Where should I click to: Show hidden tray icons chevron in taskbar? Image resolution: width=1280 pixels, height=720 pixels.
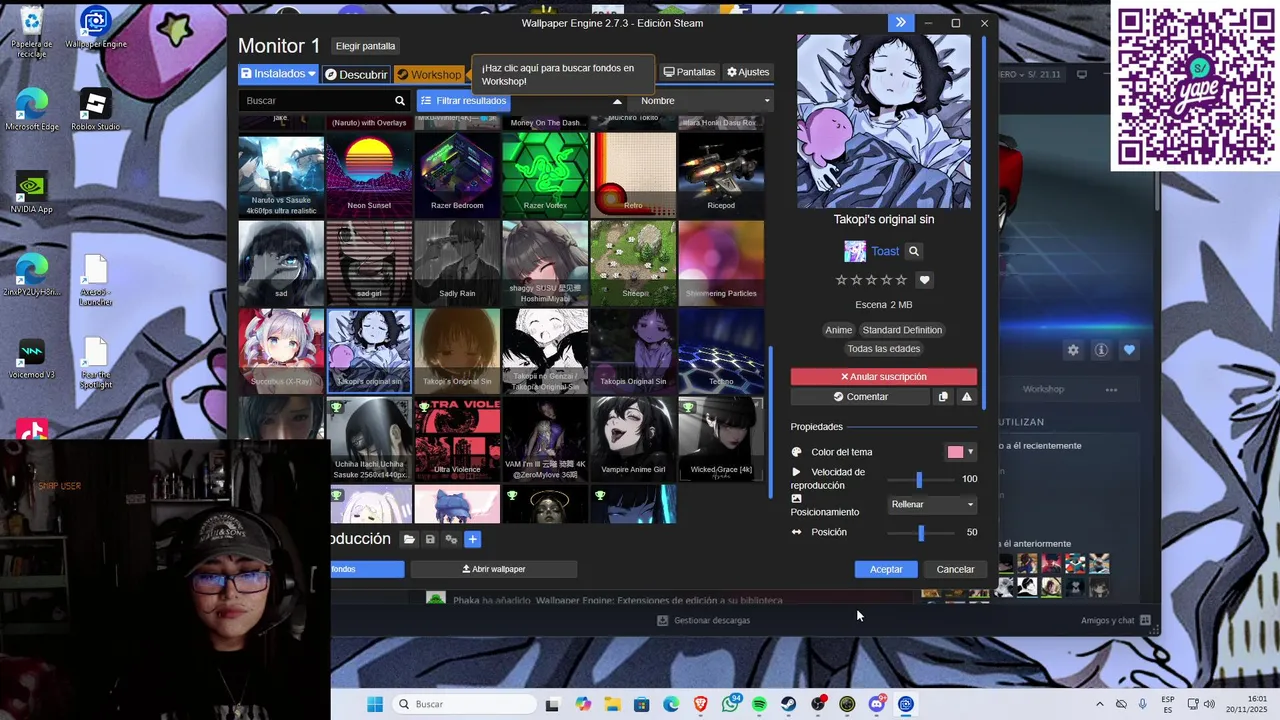pos(1099,704)
